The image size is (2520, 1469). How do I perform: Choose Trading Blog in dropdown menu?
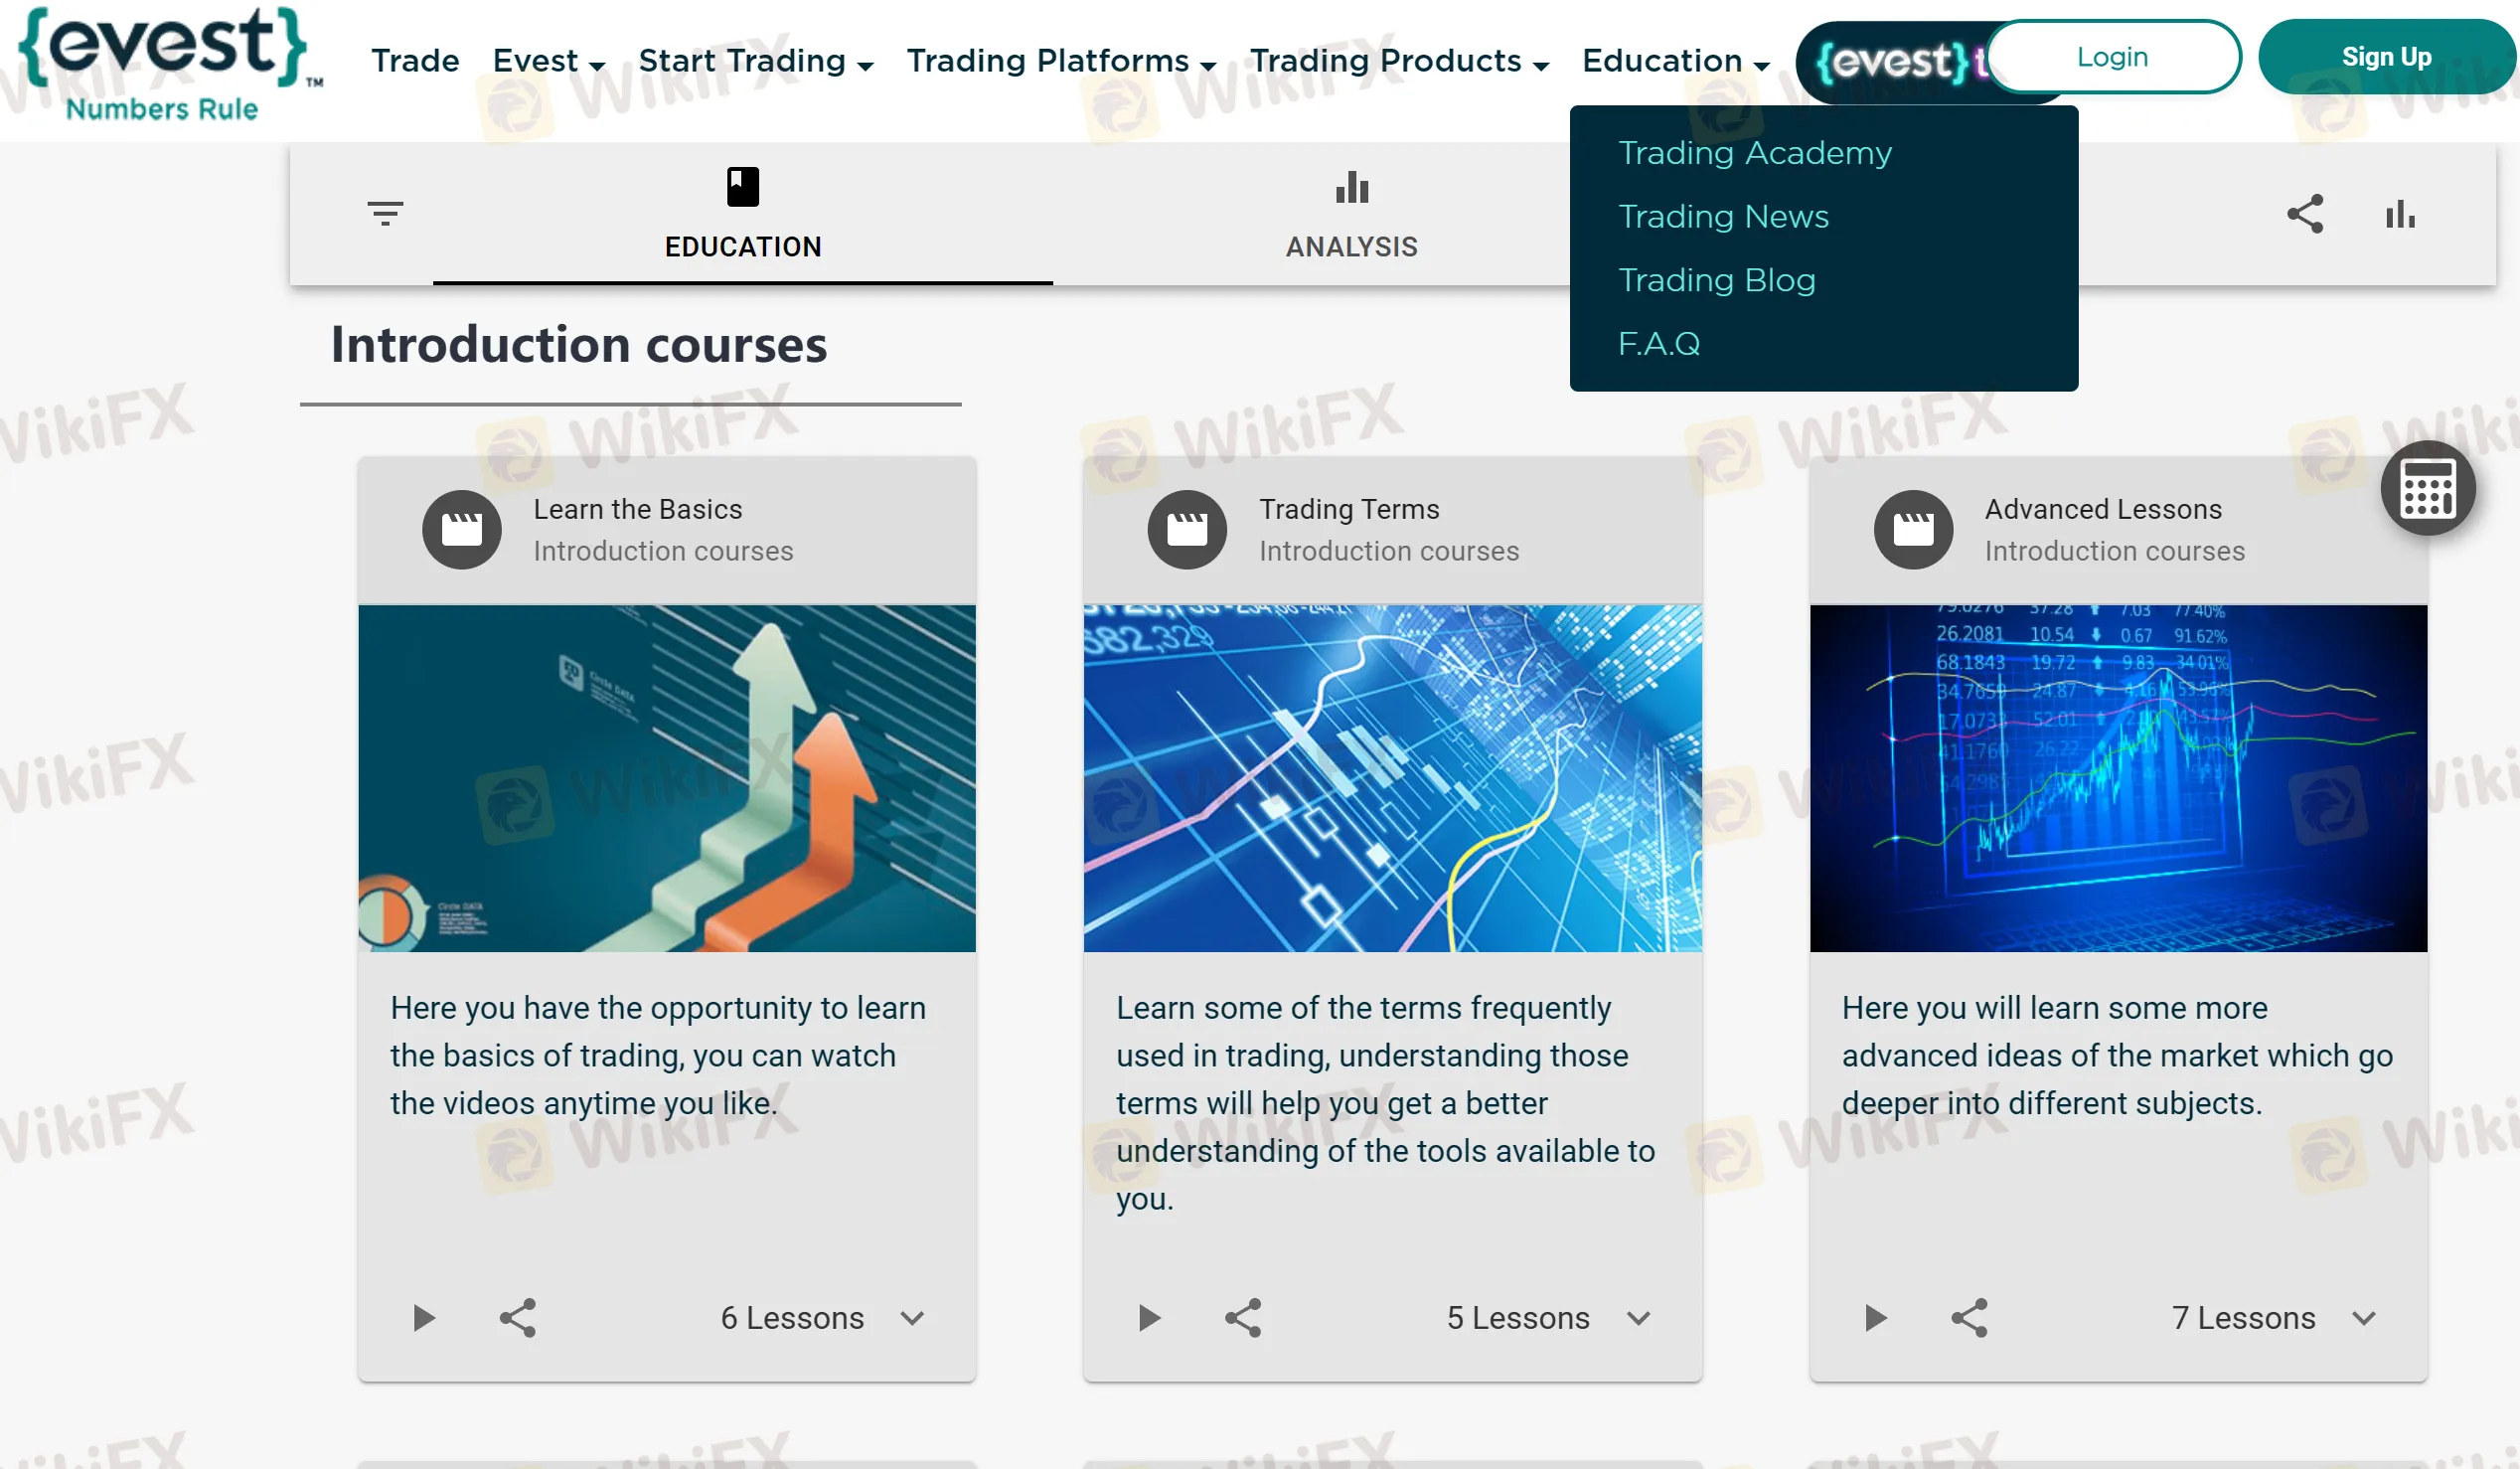pos(1716,280)
